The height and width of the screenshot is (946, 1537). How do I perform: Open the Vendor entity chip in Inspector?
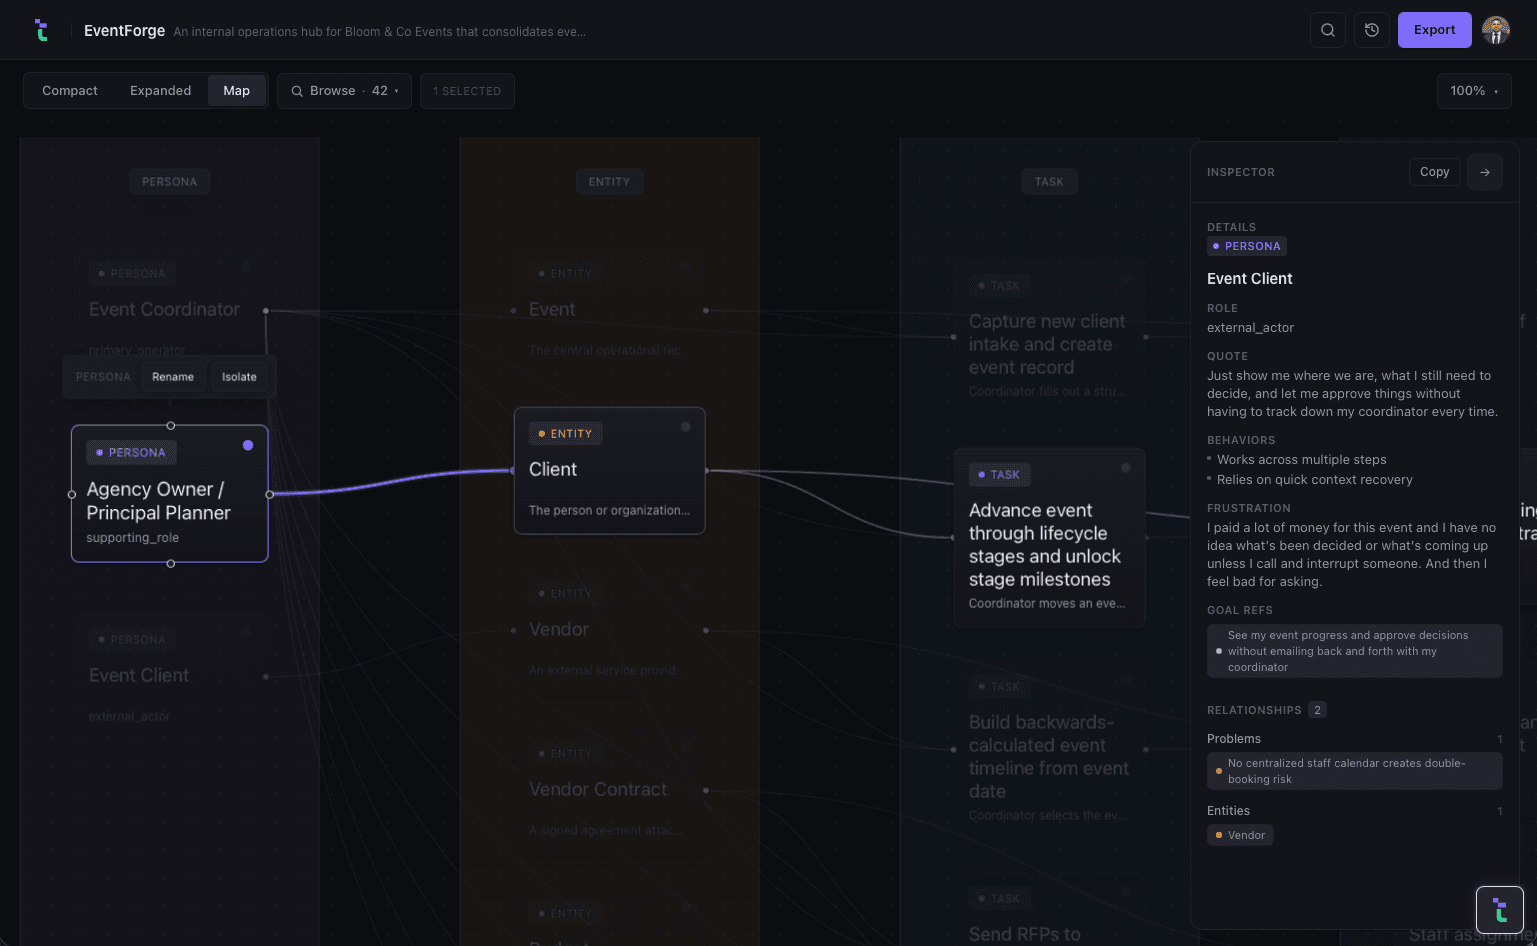(1240, 835)
